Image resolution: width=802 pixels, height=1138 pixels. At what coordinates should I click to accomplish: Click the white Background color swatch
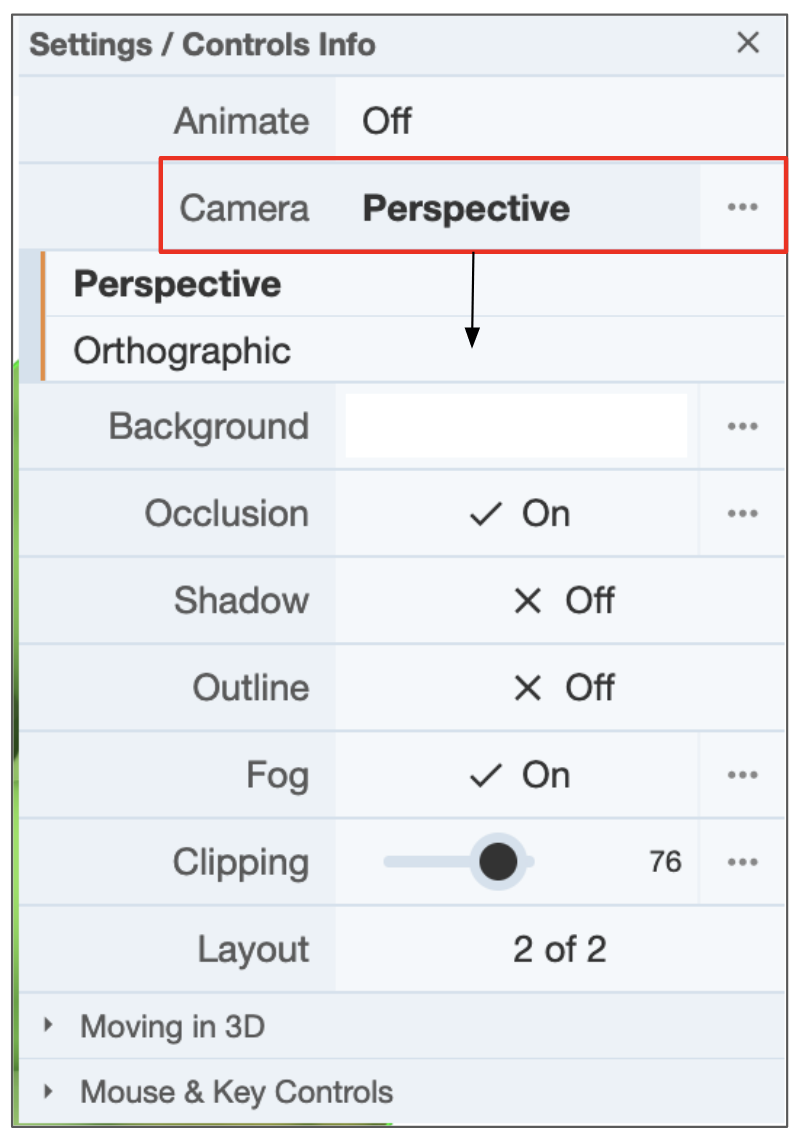pyautogui.click(x=516, y=426)
